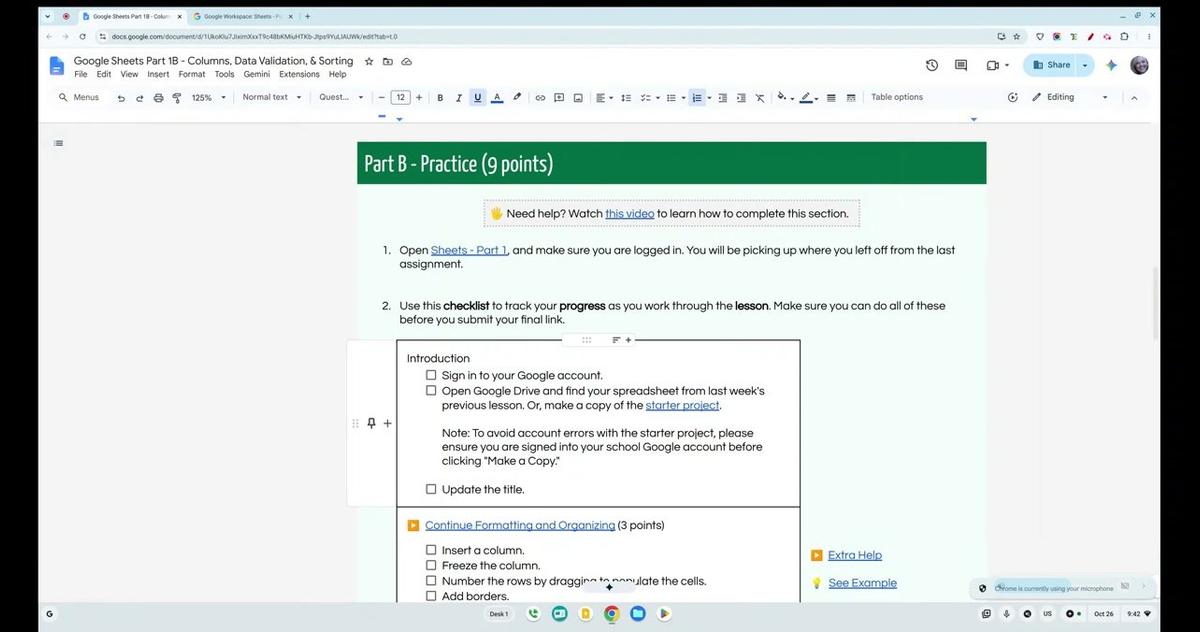This screenshot has height=632, width=1200.
Task: Open the View menu
Action: click(129, 74)
